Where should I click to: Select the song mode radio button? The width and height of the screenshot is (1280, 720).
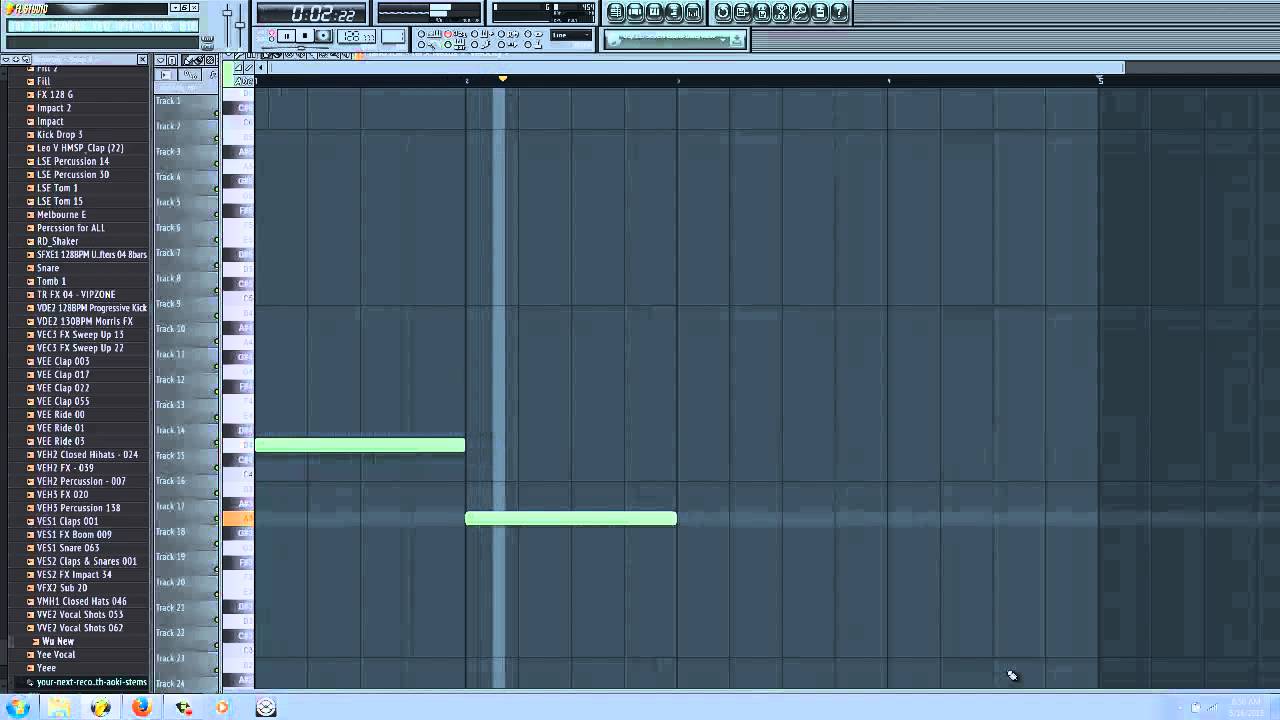click(x=271, y=39)
